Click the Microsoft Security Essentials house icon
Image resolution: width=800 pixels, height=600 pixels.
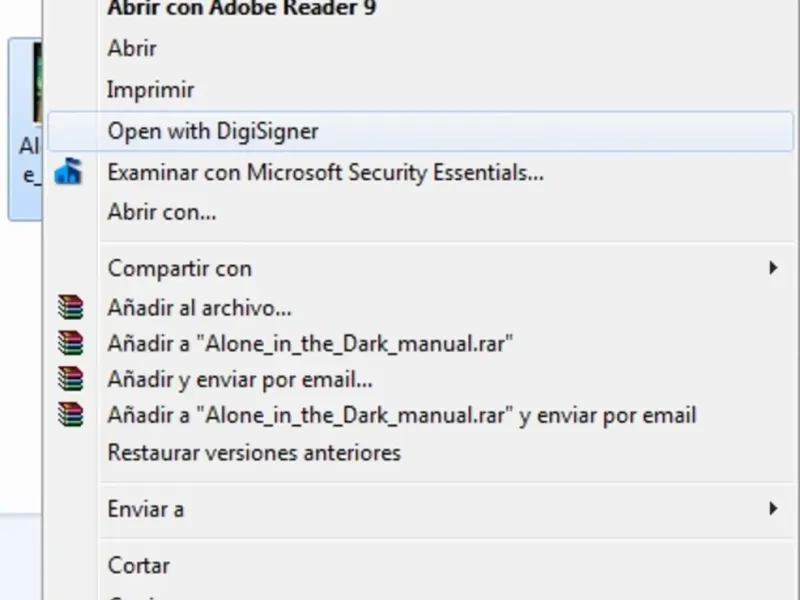tap(68, 172)
